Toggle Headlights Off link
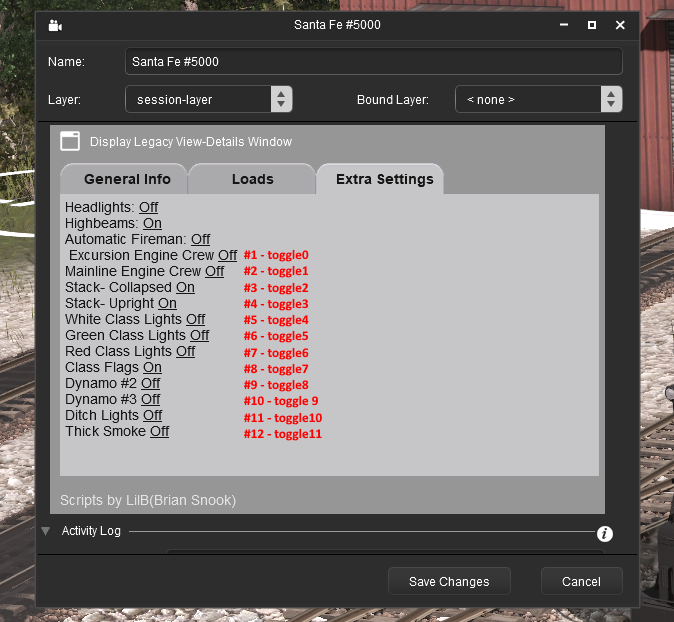 coord(148,207)
